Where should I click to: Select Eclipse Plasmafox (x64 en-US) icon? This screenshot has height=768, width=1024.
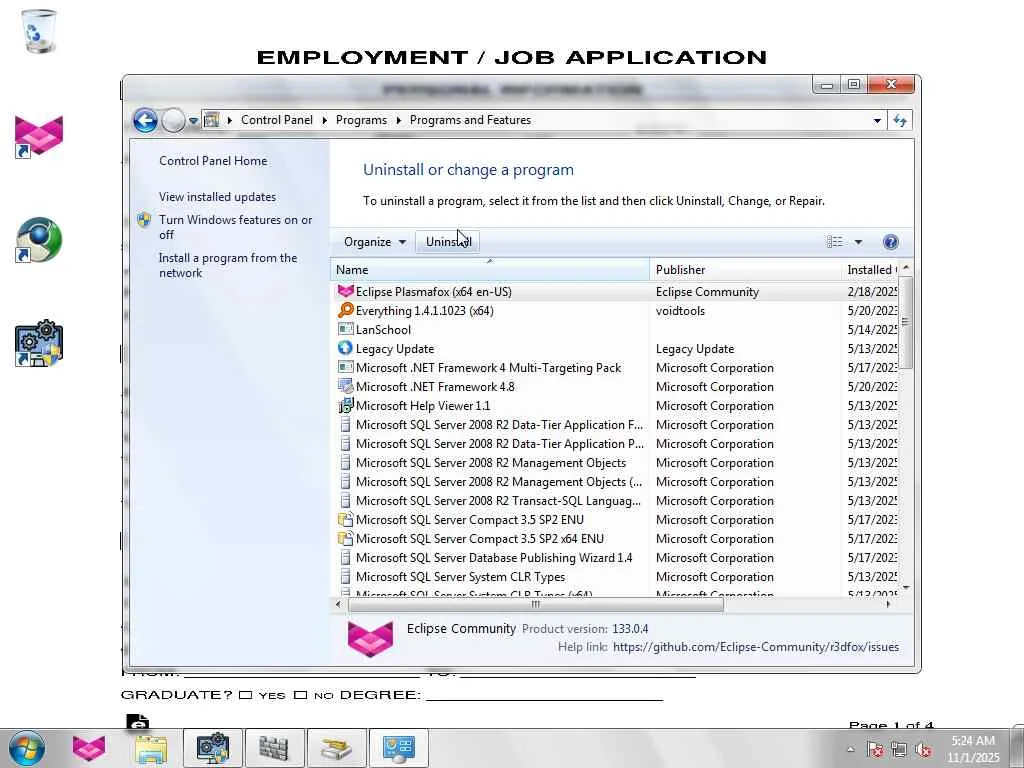pyautogui.click(x=345, y=291)
